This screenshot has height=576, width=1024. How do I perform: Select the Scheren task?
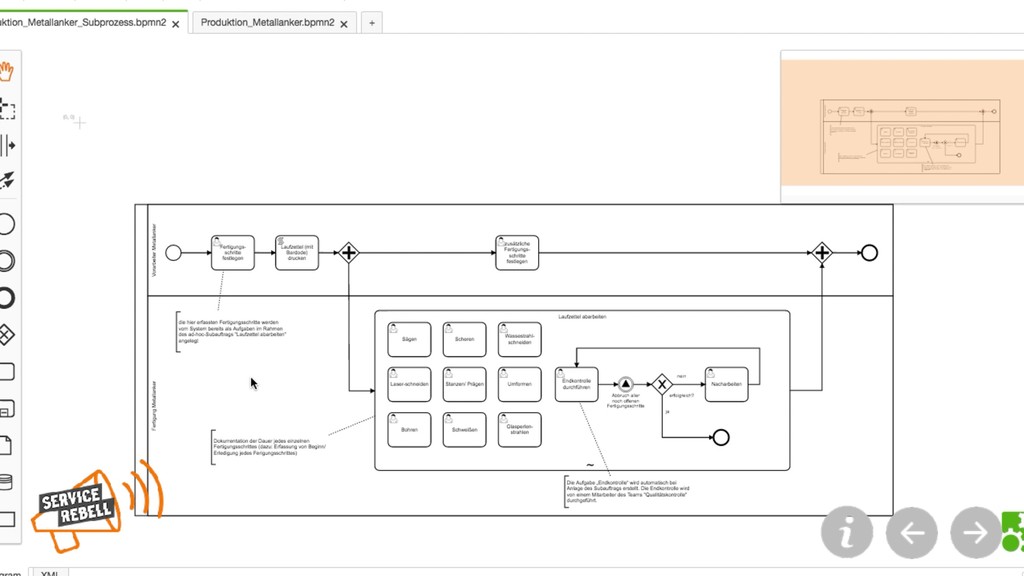[464, 339]
